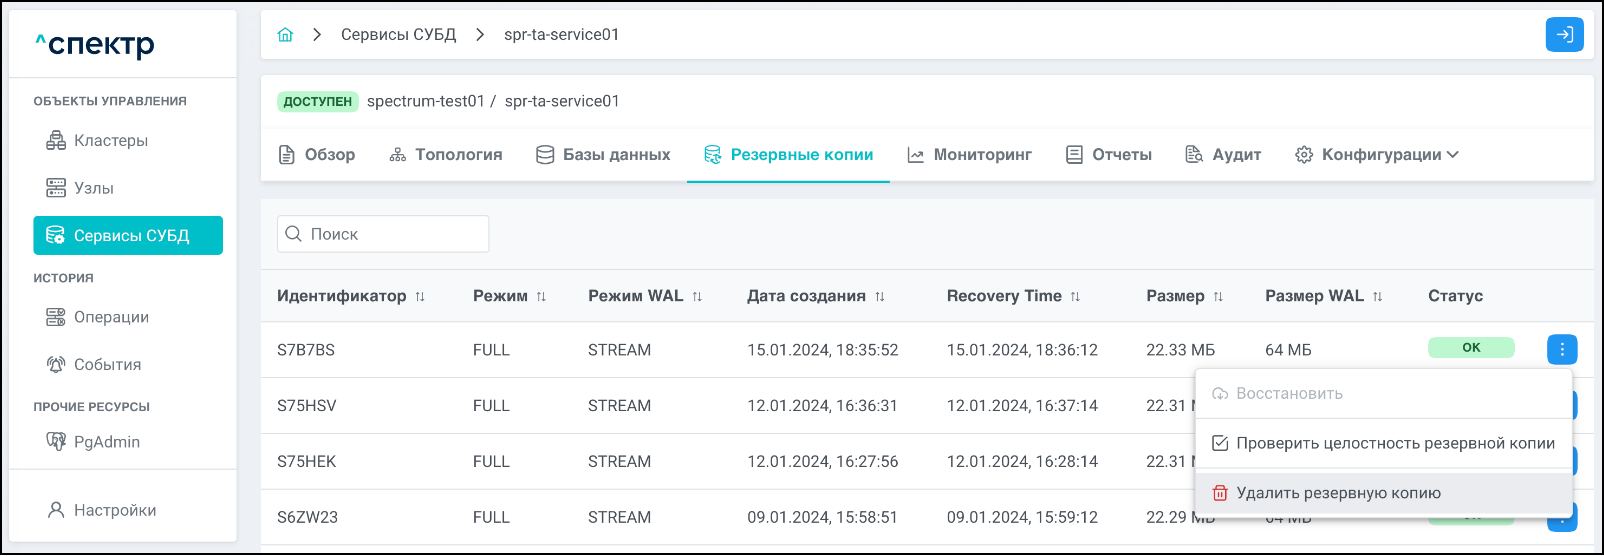1604x556 pixels.
Task: Click the home icon in breadcrumb
Action: [x=285, y=35]
